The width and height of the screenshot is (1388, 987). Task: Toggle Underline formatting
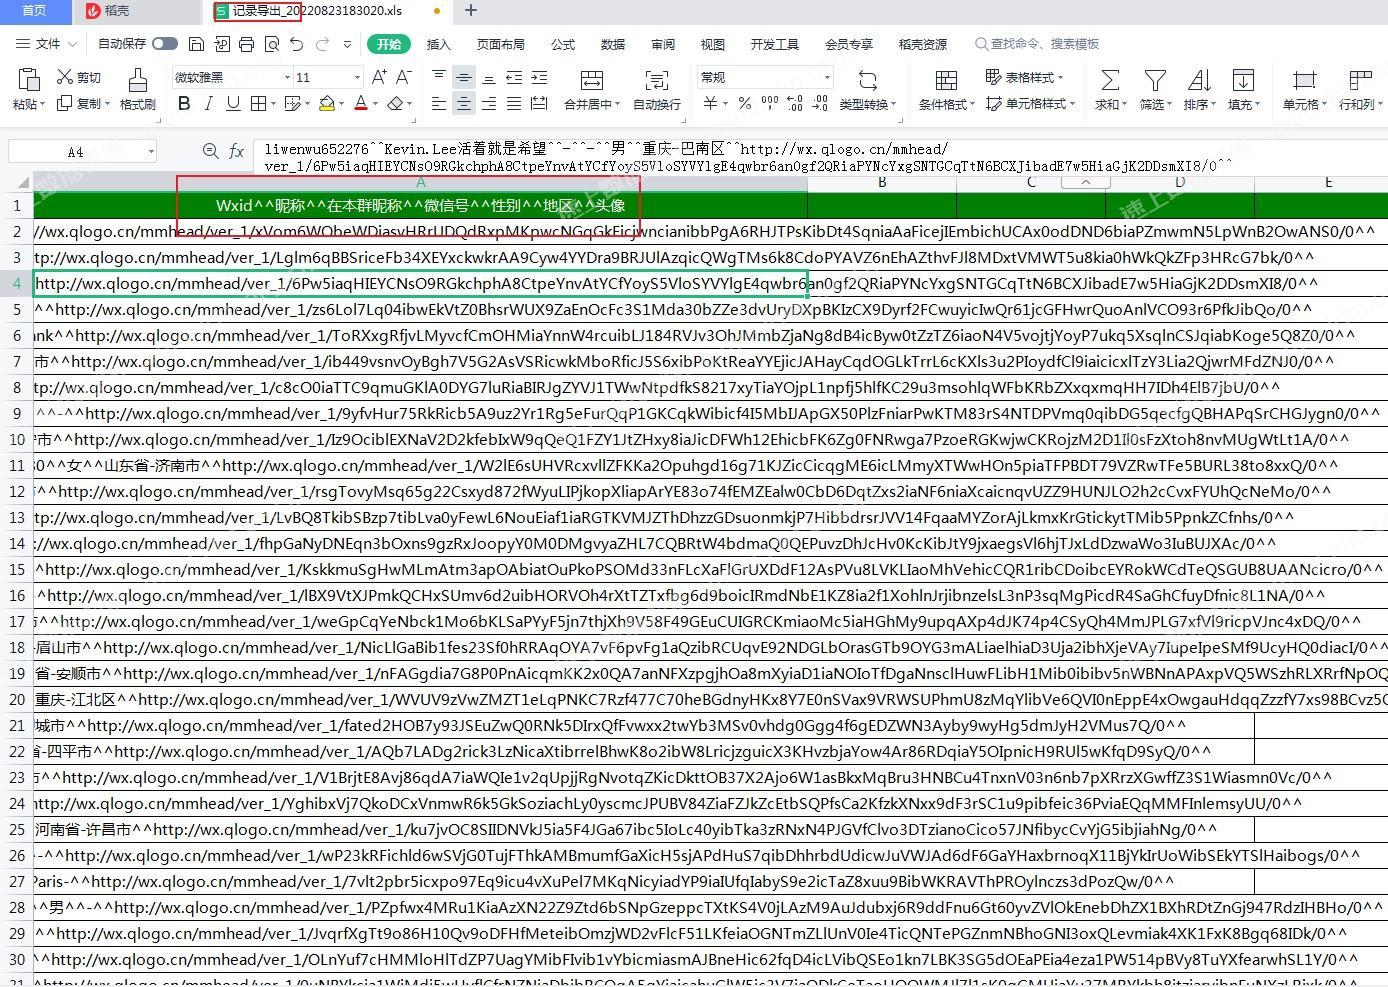[x=233, y=103]
